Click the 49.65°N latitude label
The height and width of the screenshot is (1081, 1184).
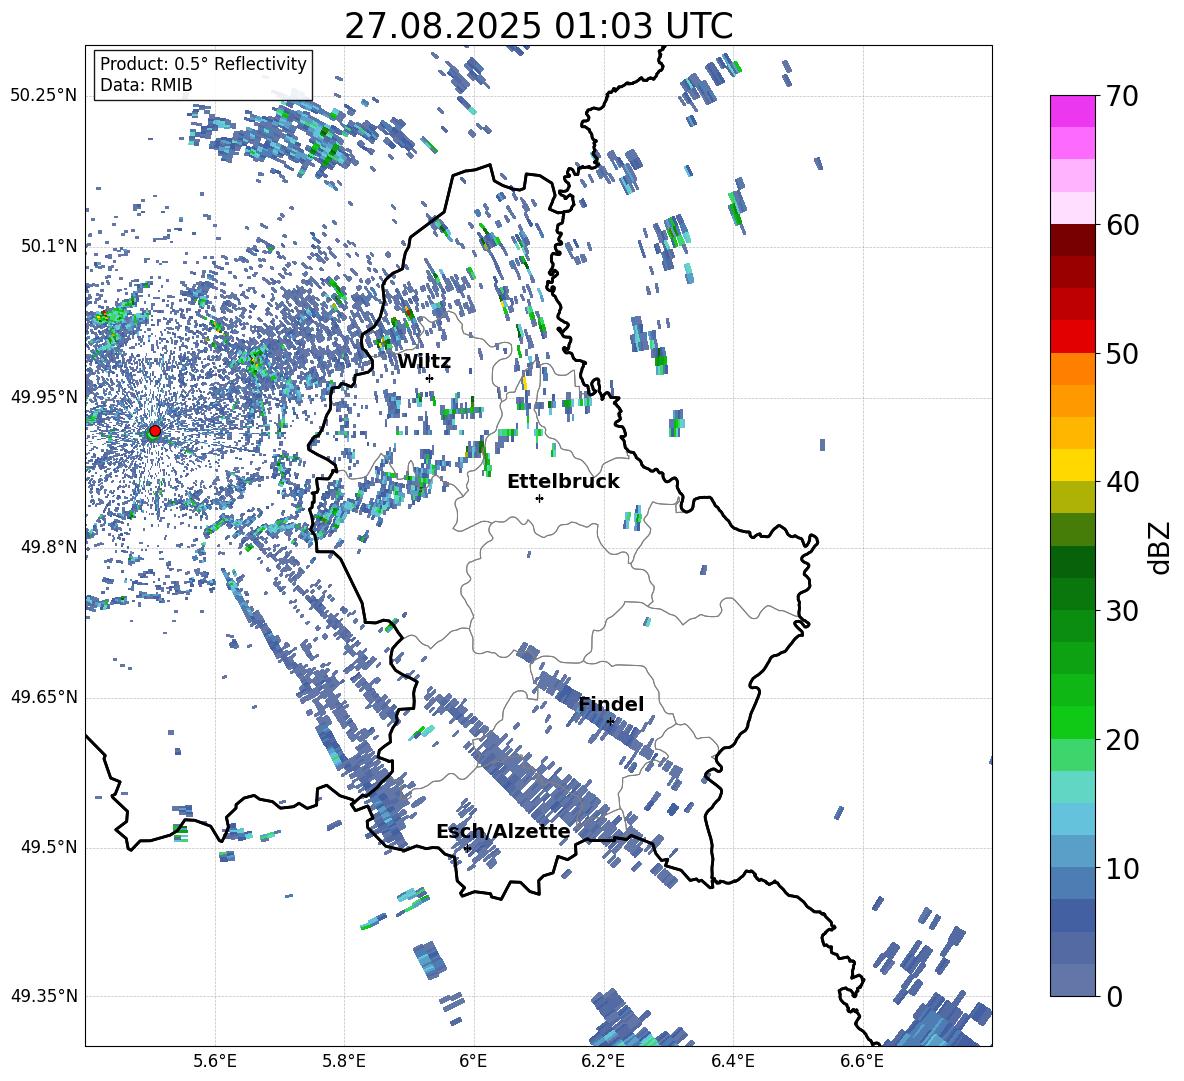(44, 697)
